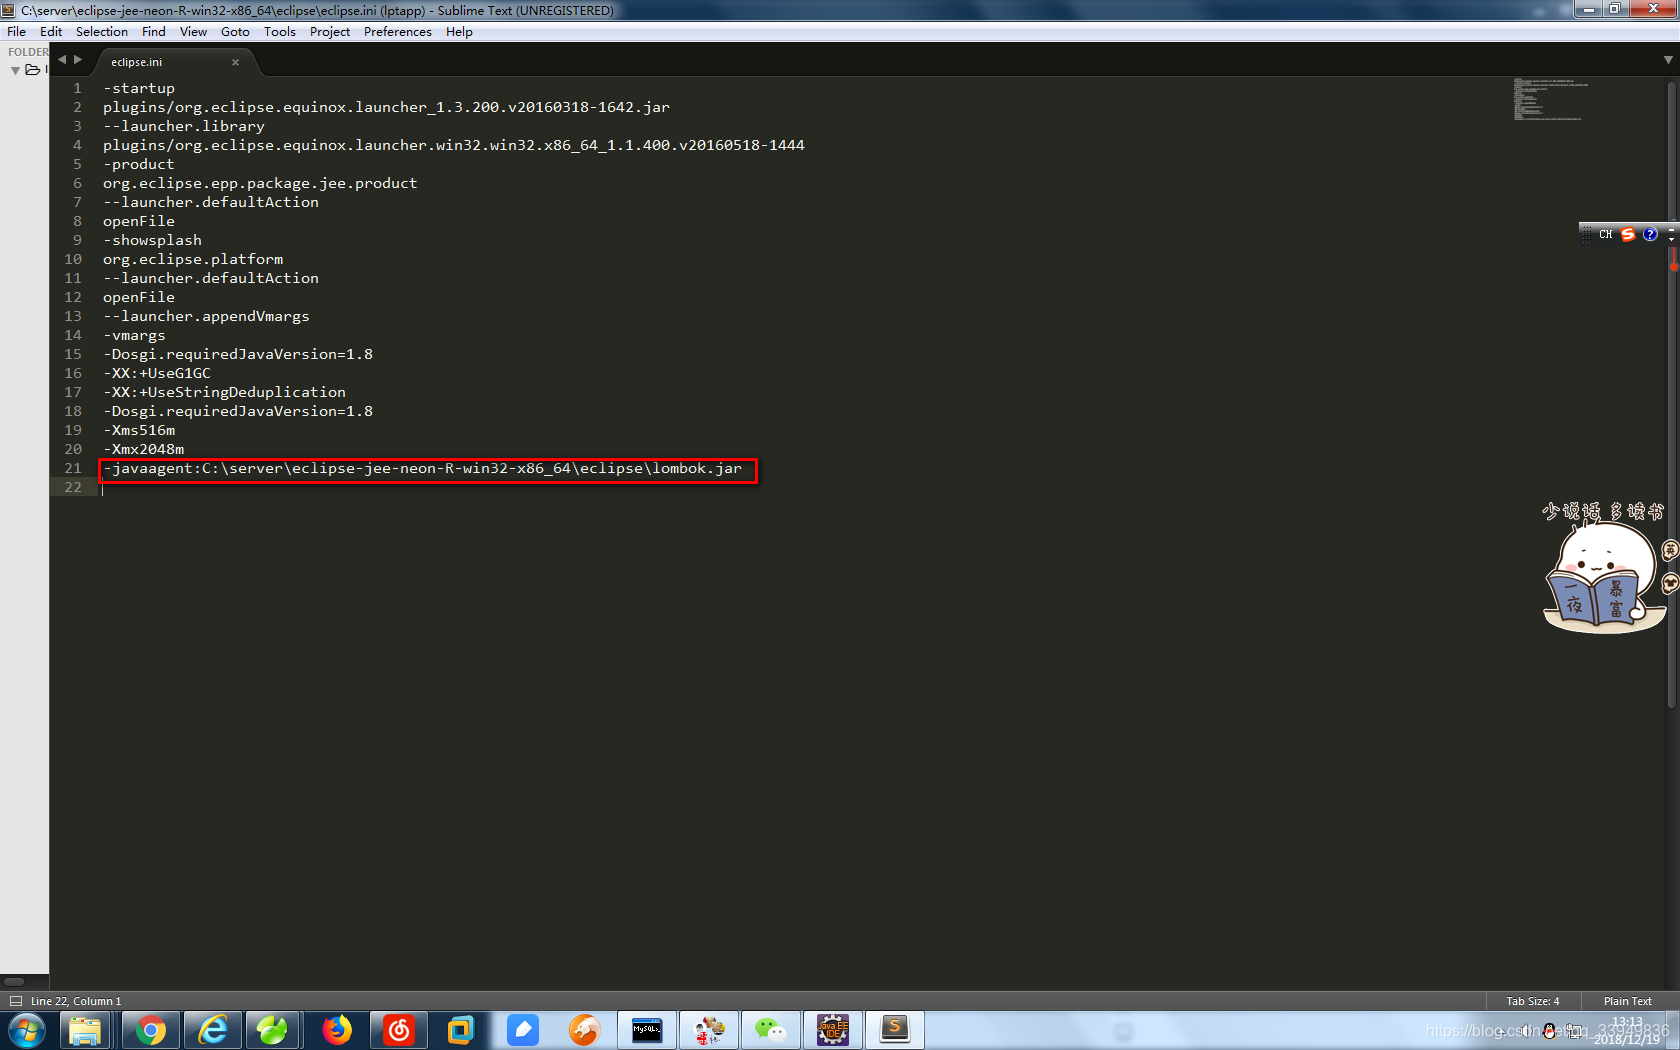
Task: Switch to Java EE IDE Eclipse taskbar icon
Action: (x=833, y=1030)
